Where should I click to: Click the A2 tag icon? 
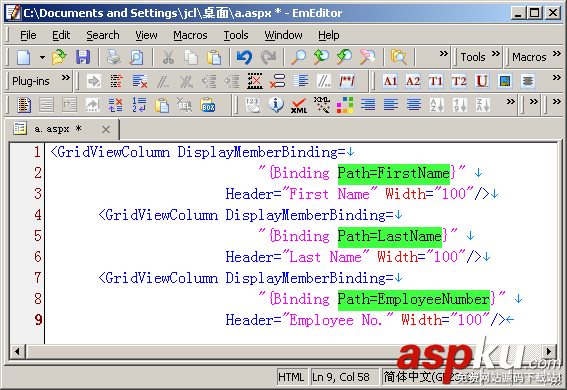click(413, 81)
